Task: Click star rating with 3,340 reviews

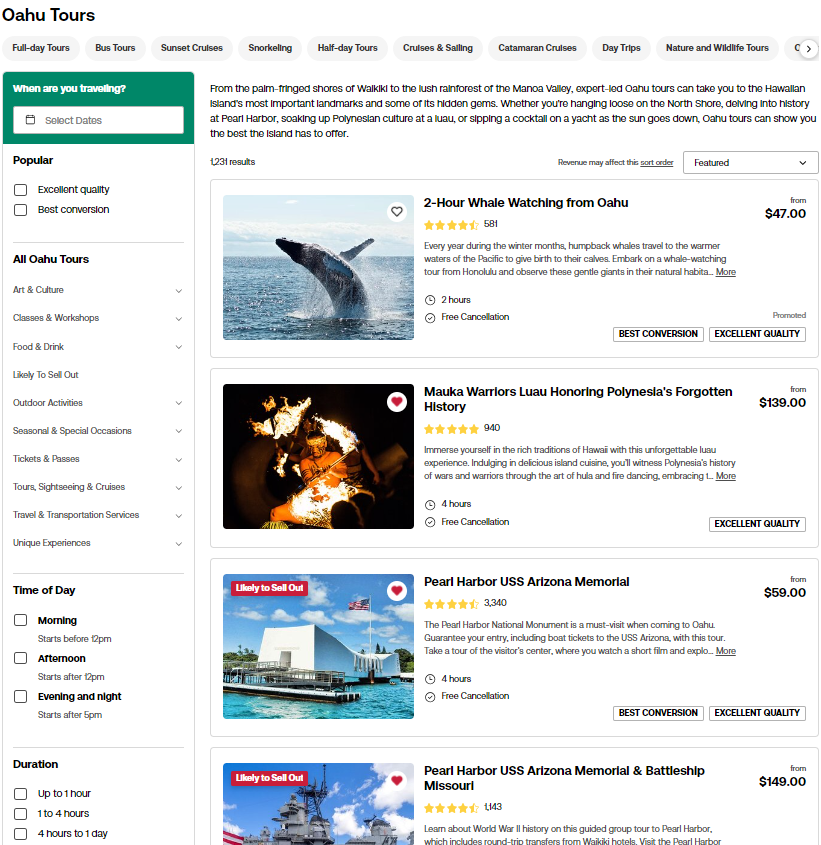Action: (451, 604)
